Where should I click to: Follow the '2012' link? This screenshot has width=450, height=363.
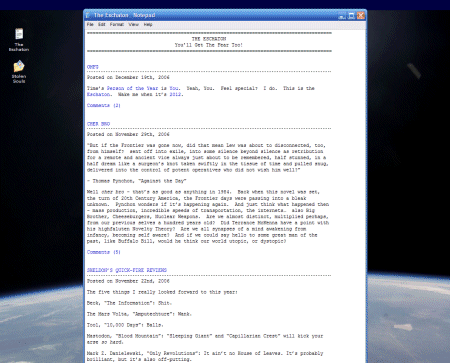click(175, 94)
